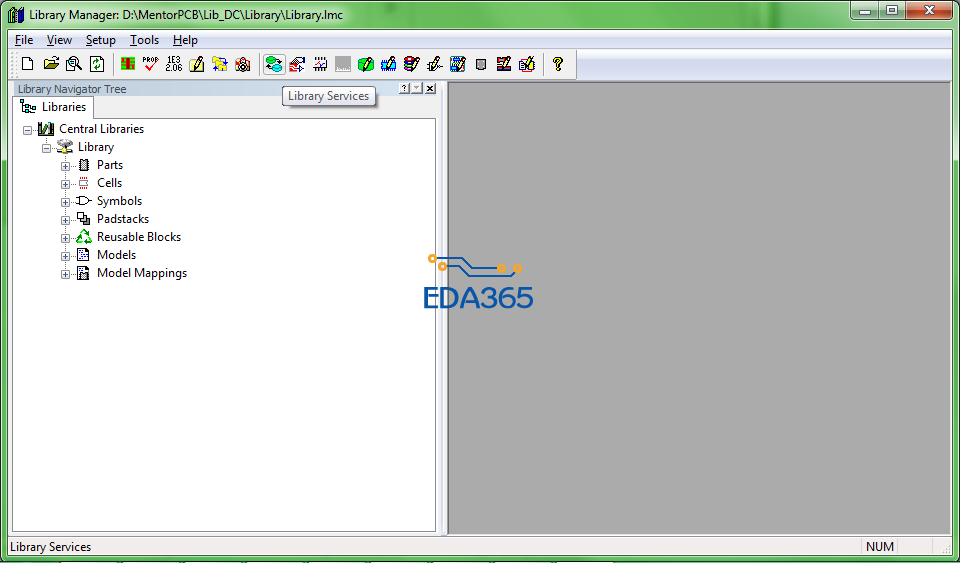Click the toolbar drag gripper handle
The height and width of the screenshot is (563, 960).
[x=14, y=64]
